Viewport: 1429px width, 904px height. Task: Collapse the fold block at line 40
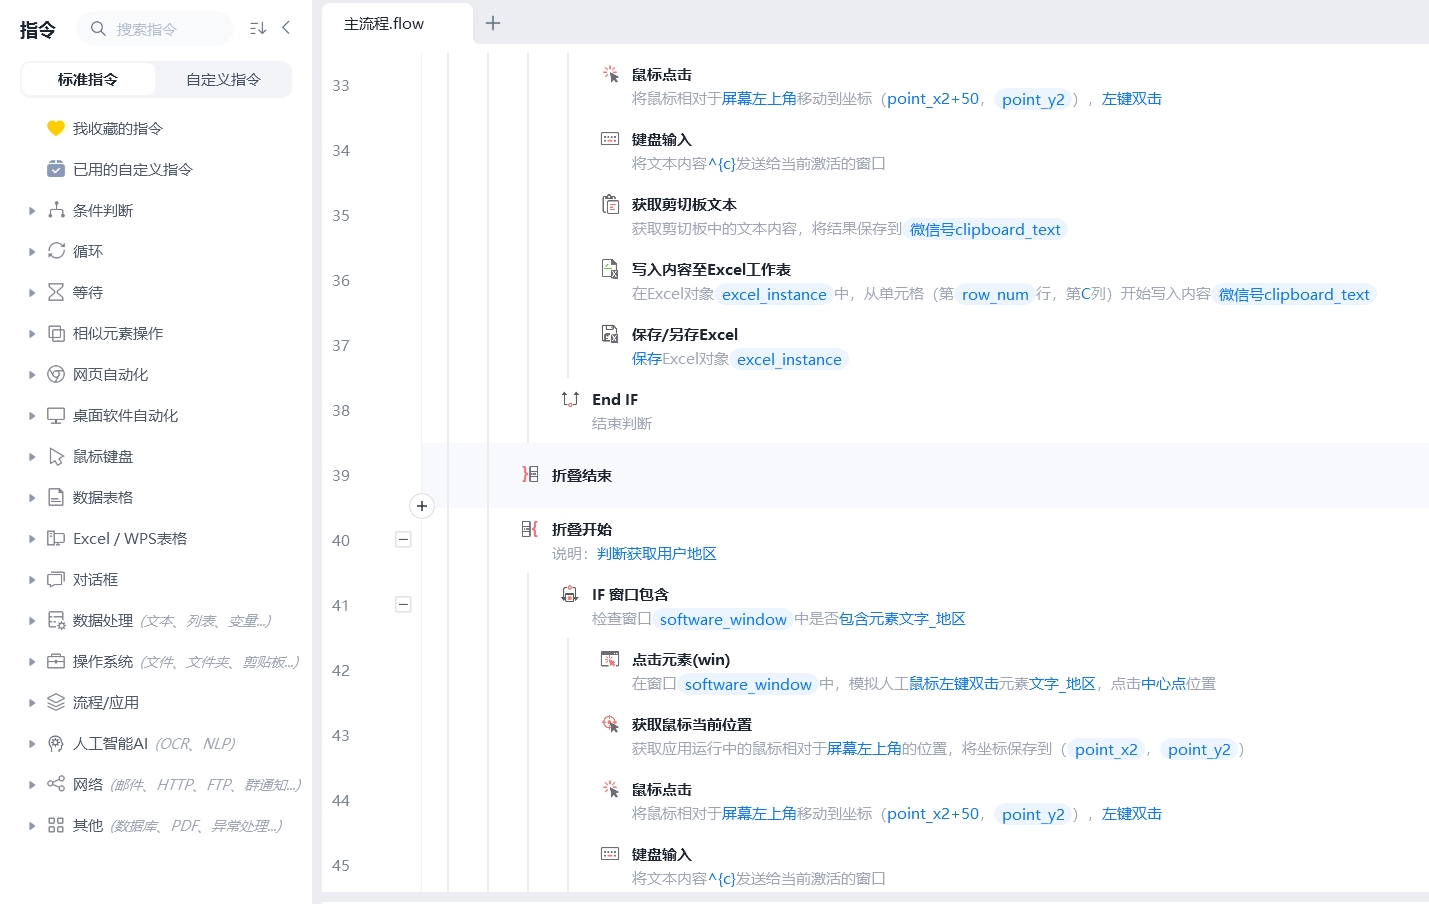coord(403,539)
